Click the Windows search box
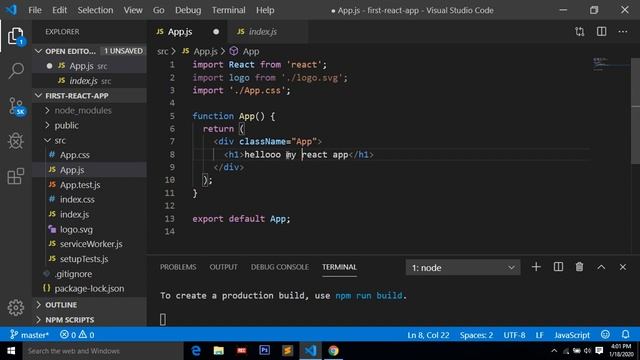Image resolution: width=640 pixels, height=360 pixels. click(x=102, y=351)
